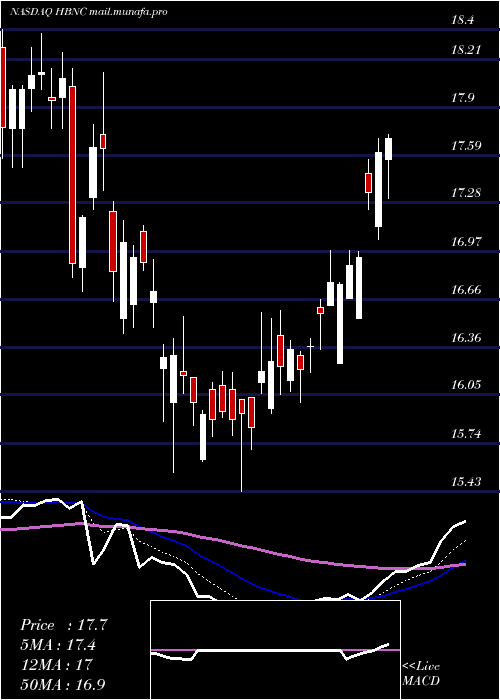Click the '<<Live MACD' label
Image resolution: width=500 pixels, height=700 pixels.
pos(421,673)
